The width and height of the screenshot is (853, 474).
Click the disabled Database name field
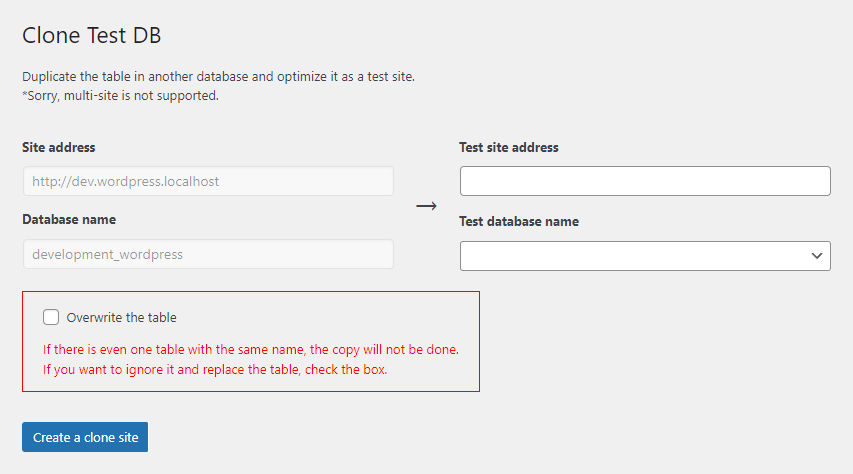click(207, 254)
